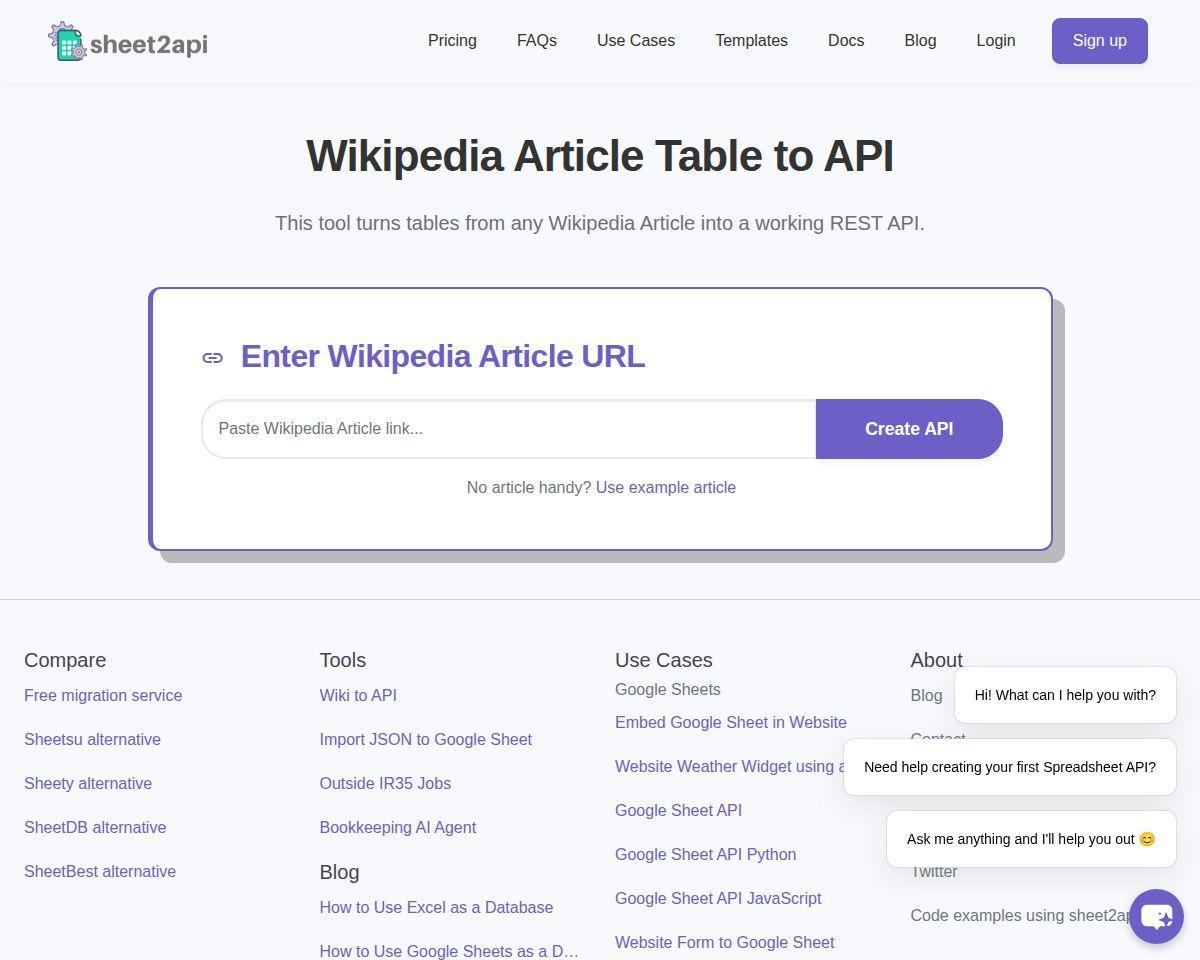Open Google Sheet API JavaScript link

[x=718, y=898]
